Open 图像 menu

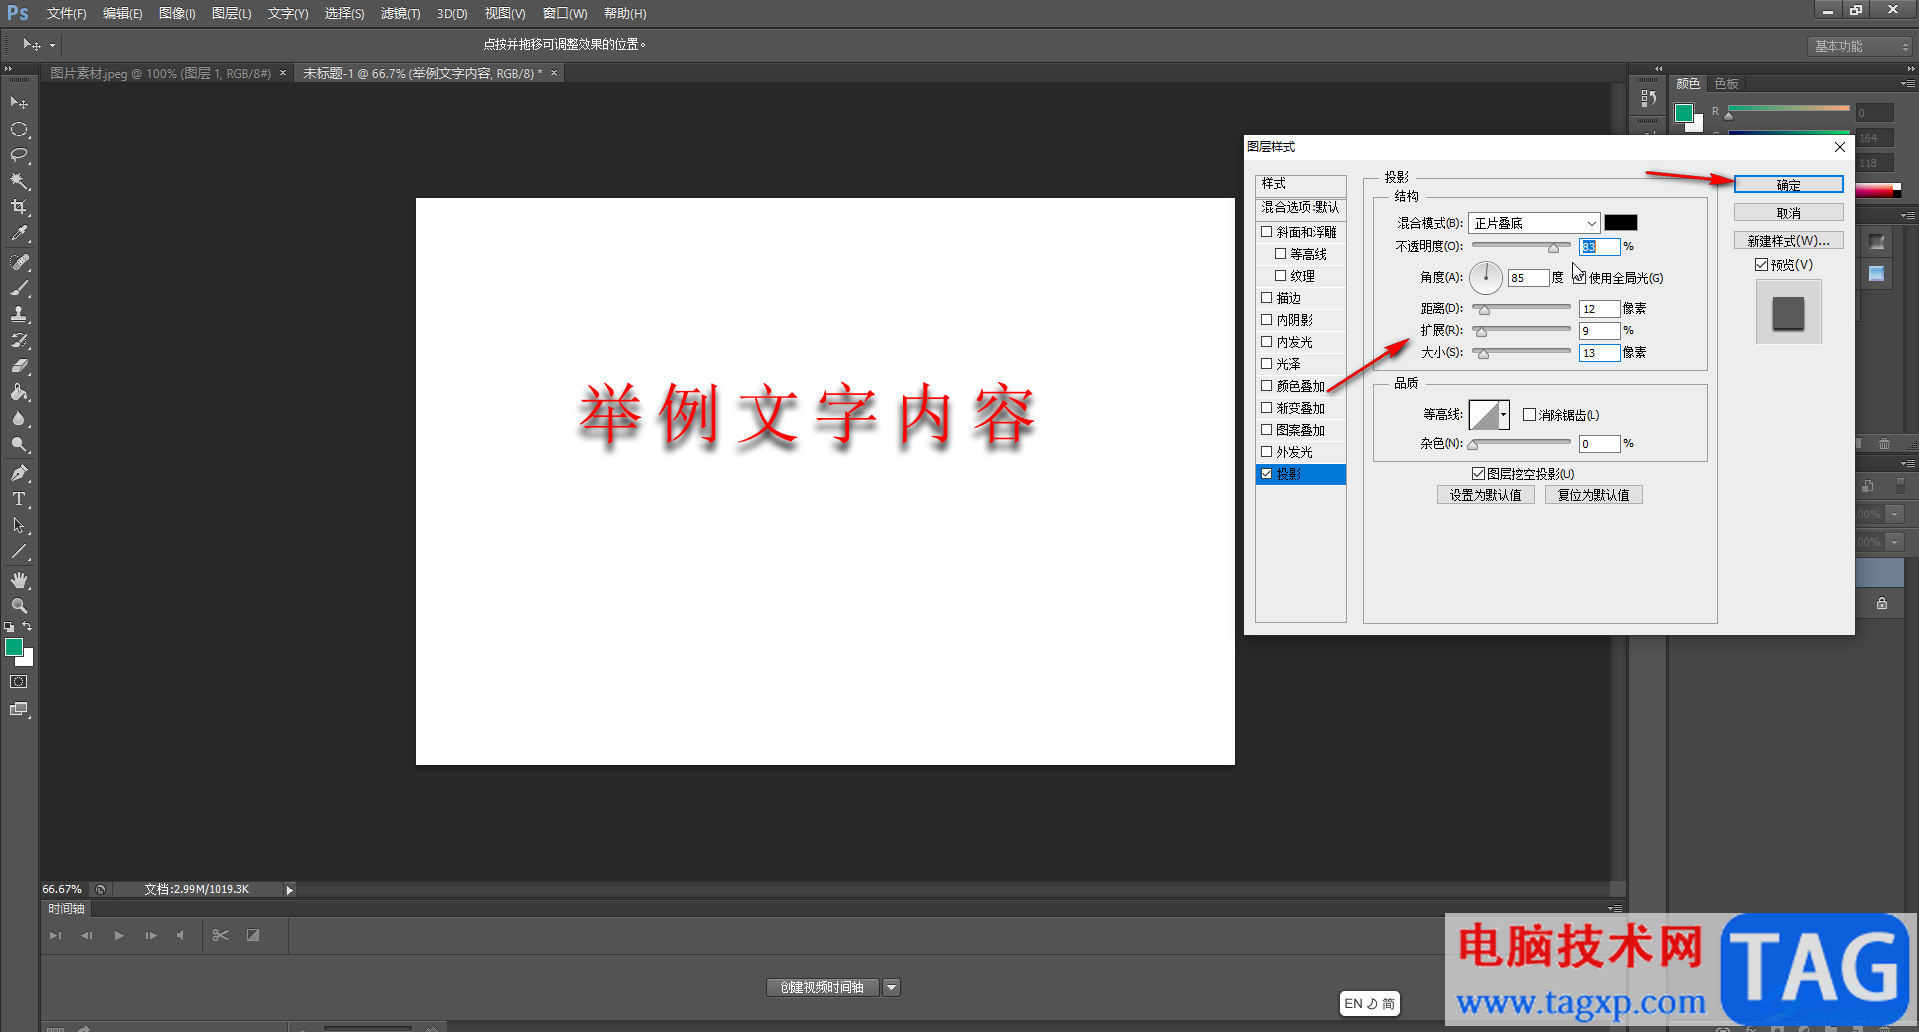(x=177, y=14)
